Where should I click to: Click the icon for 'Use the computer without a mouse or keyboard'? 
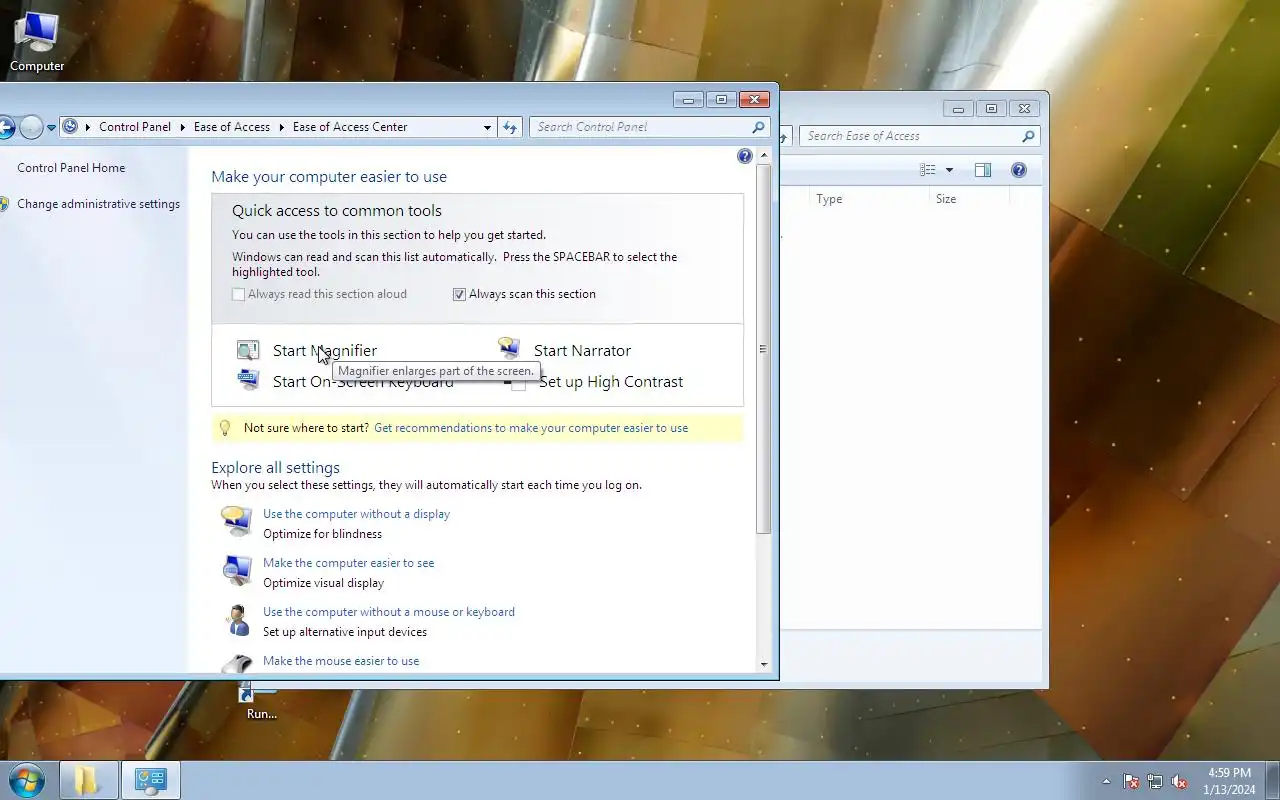point(237,619)
